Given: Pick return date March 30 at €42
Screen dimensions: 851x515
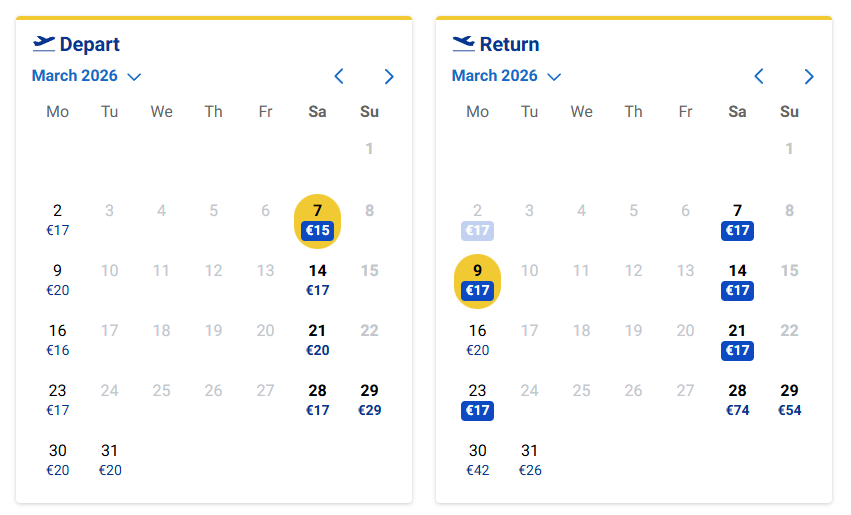Looking at the screenshot, I should (478, 460).
